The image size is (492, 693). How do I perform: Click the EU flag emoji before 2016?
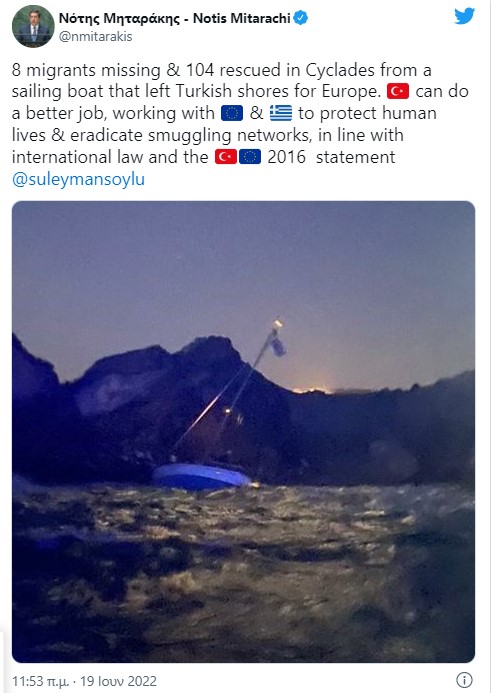(250, 157)
